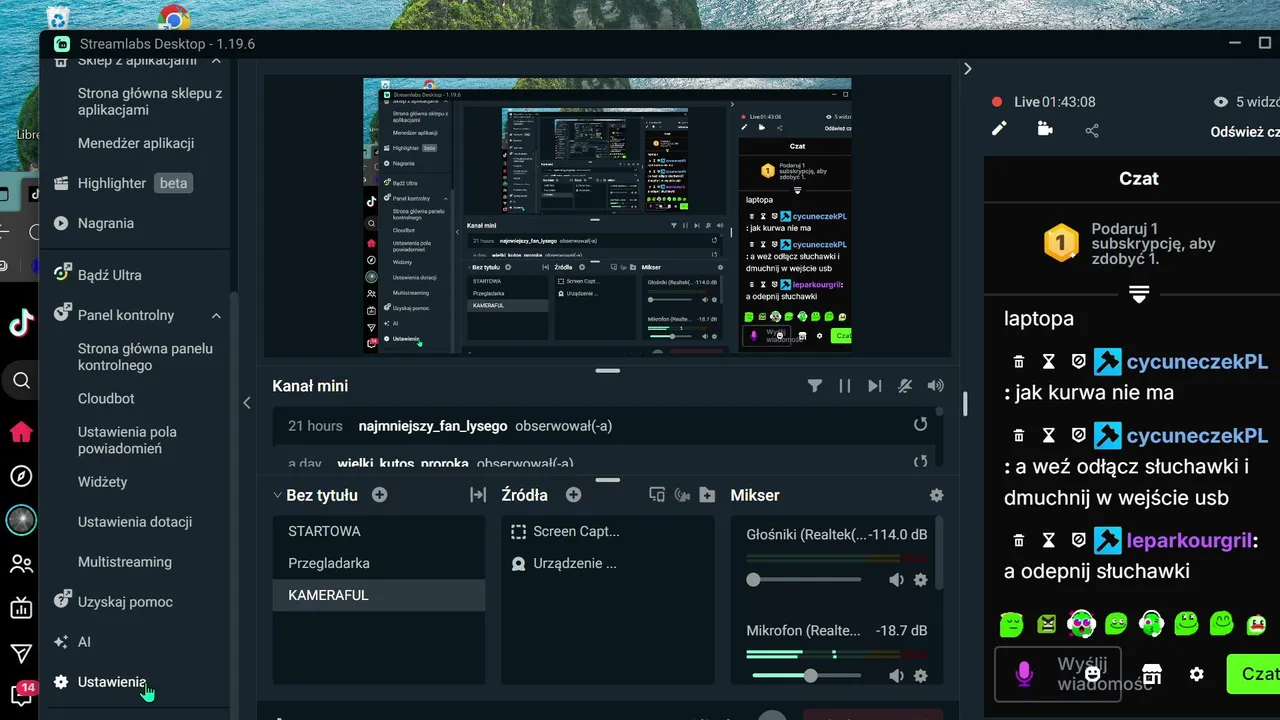
Task: Click the green Czat send button
Action: point(1253,674)
